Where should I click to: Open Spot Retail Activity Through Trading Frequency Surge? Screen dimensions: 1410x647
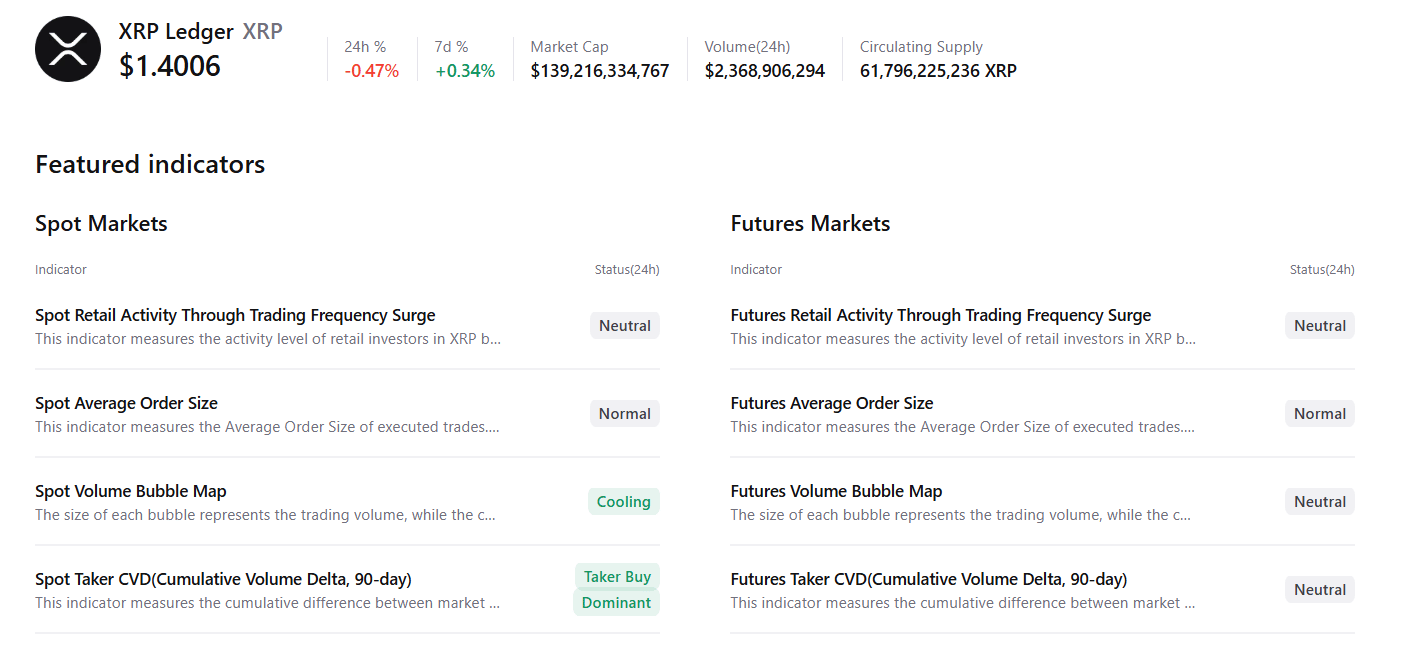235,315
